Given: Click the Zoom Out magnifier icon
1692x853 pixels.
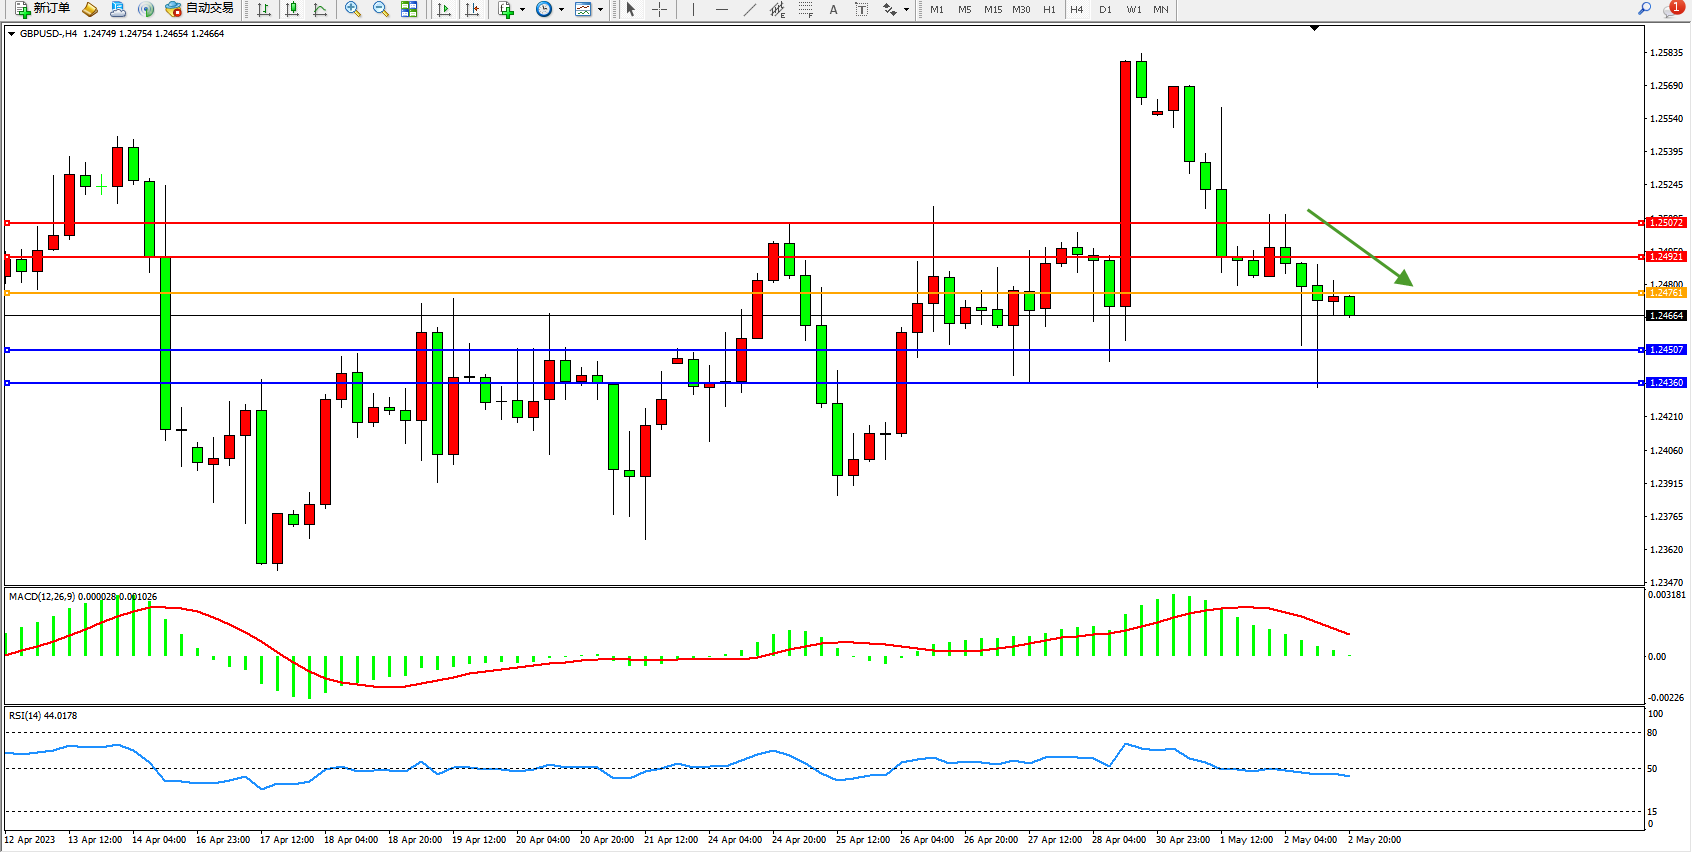Looking at the screenshot, I should click(x=380, y=9).
